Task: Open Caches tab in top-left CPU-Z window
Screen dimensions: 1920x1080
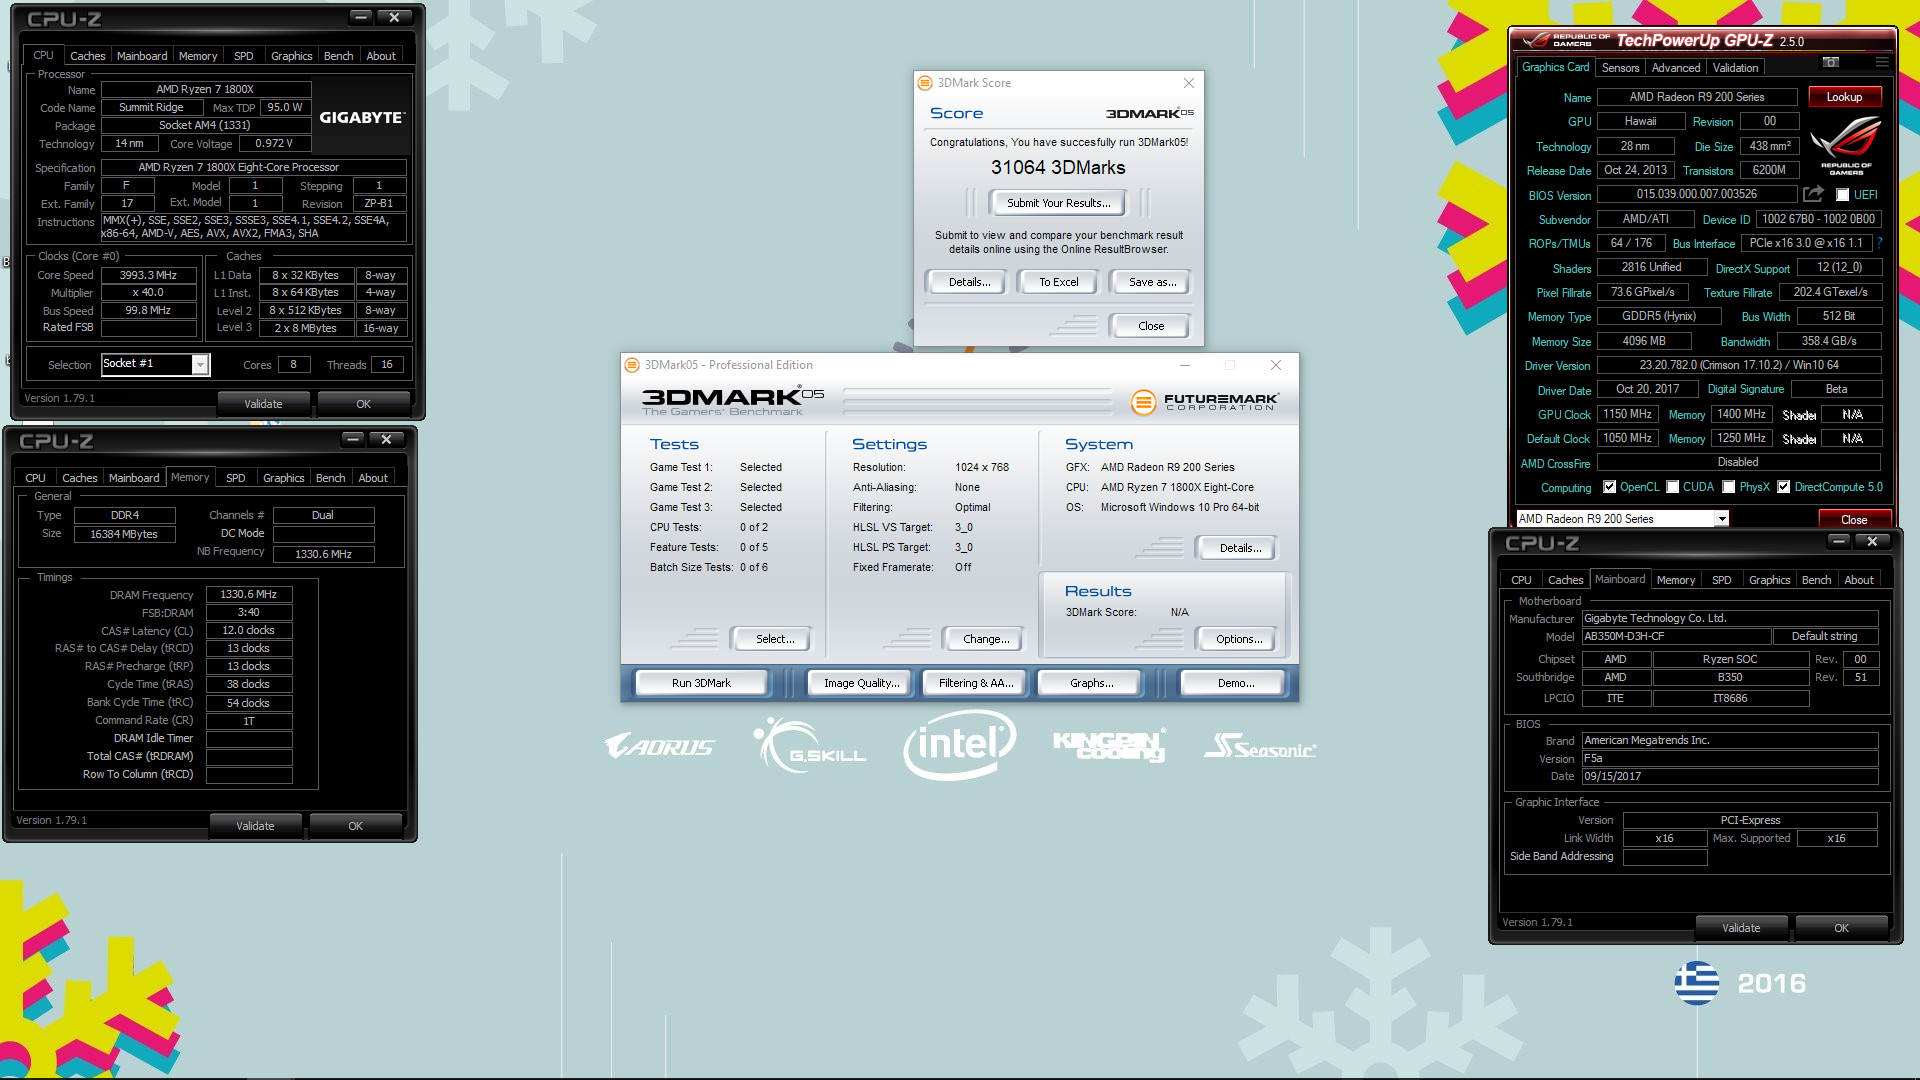Action: [87, 56]
